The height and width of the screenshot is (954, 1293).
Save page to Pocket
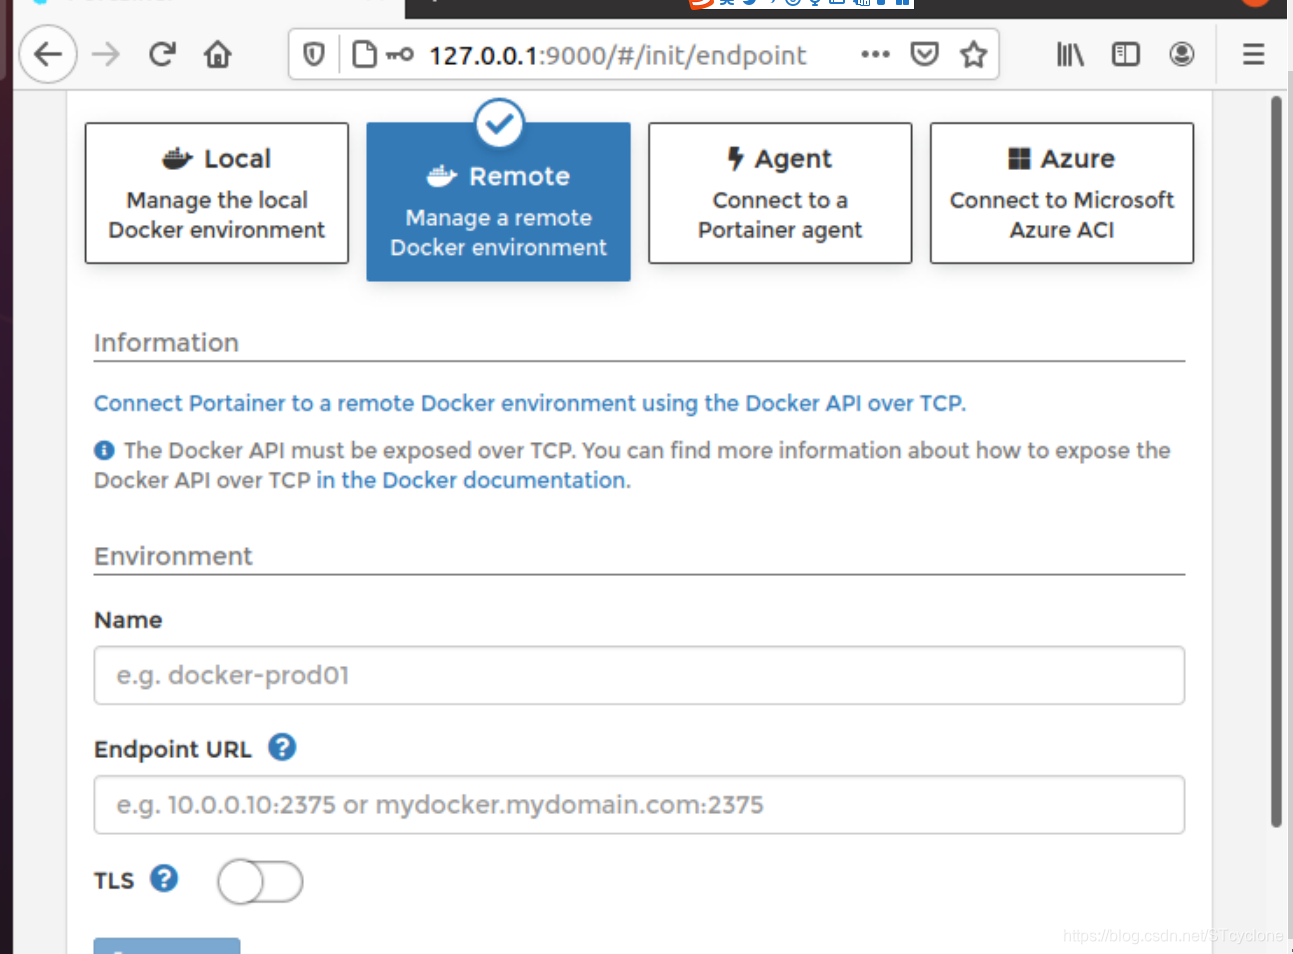pos(925,54)
